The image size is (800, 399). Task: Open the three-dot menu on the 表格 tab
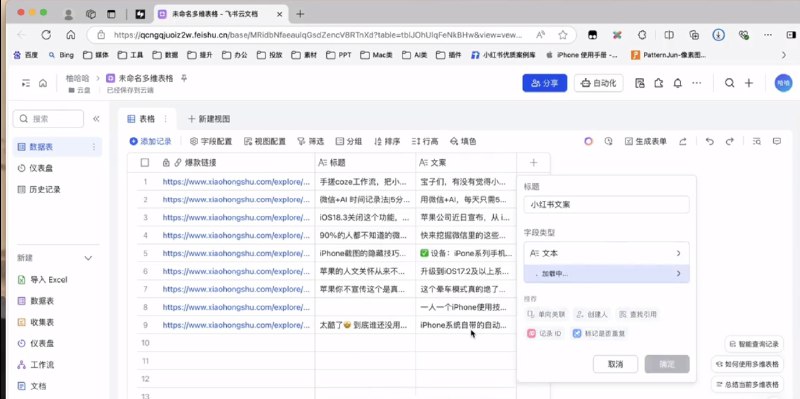[165, 119]
